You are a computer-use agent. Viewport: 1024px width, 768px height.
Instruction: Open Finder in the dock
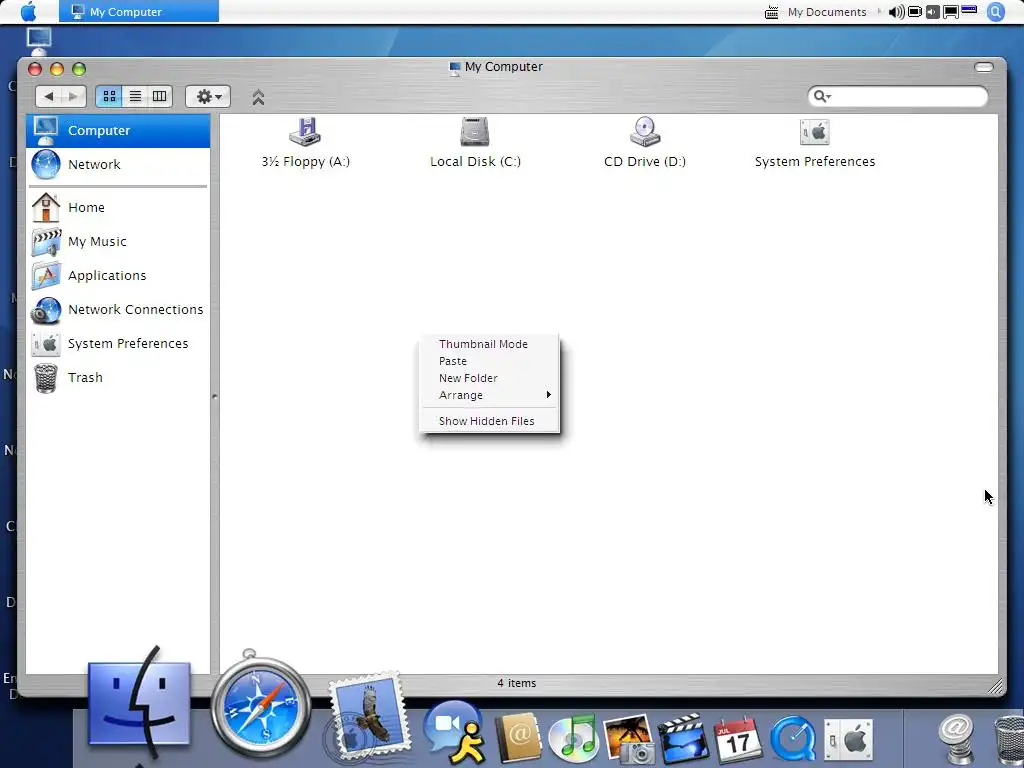[139, 705]
